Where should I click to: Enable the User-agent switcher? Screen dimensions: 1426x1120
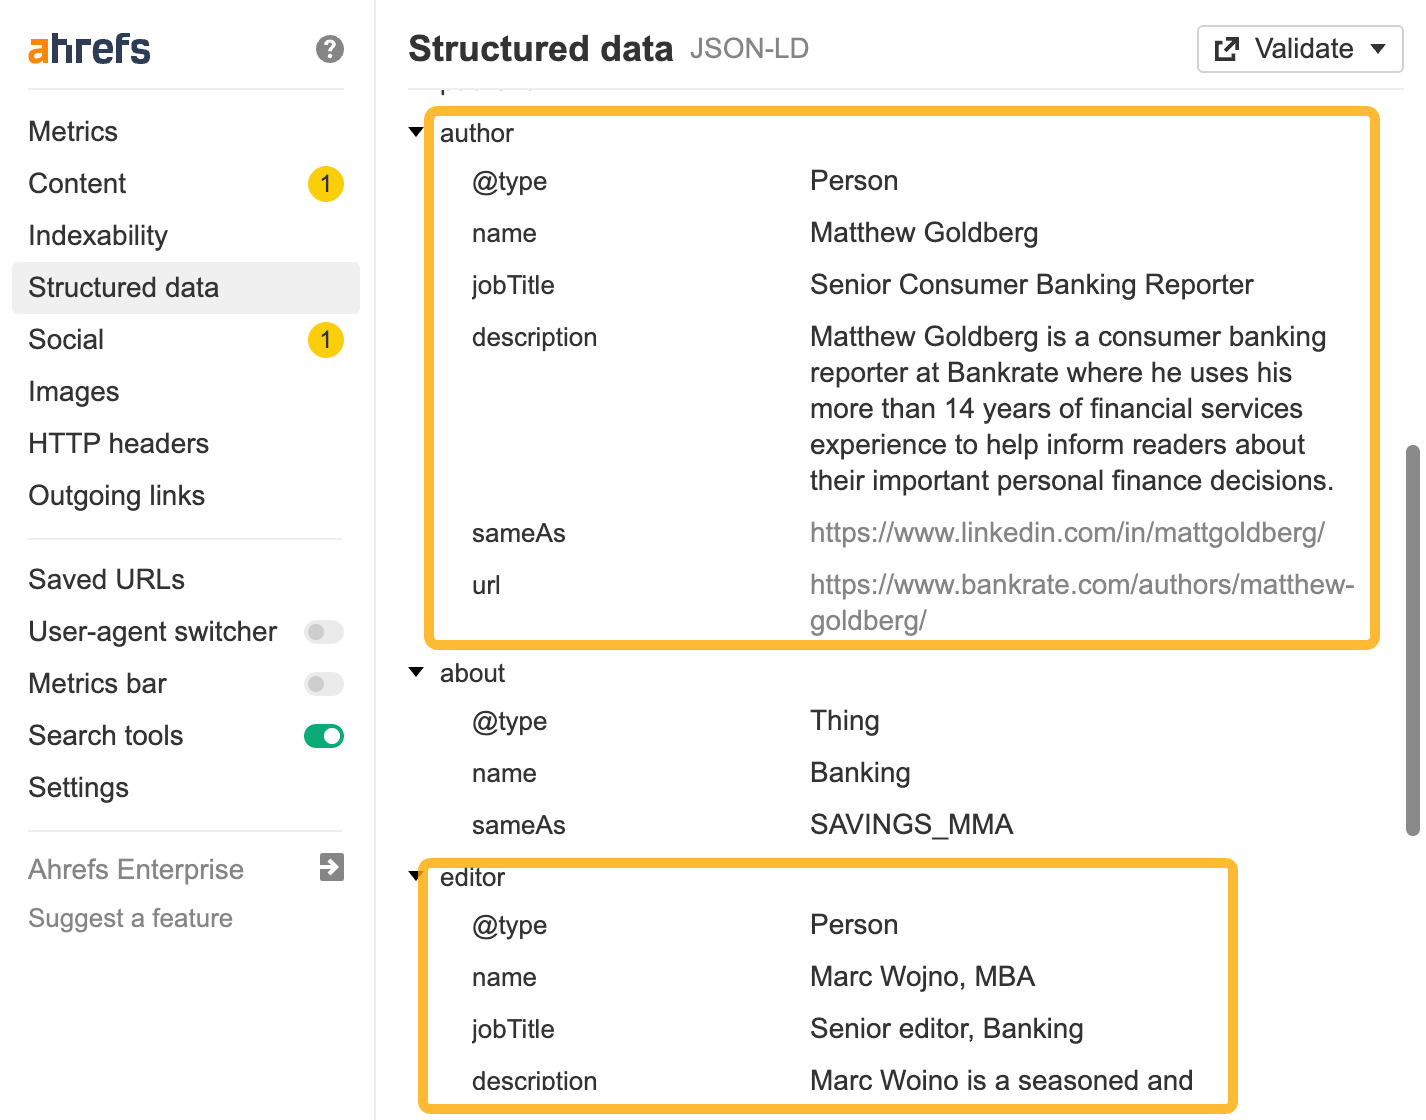(x=322, y=632)
